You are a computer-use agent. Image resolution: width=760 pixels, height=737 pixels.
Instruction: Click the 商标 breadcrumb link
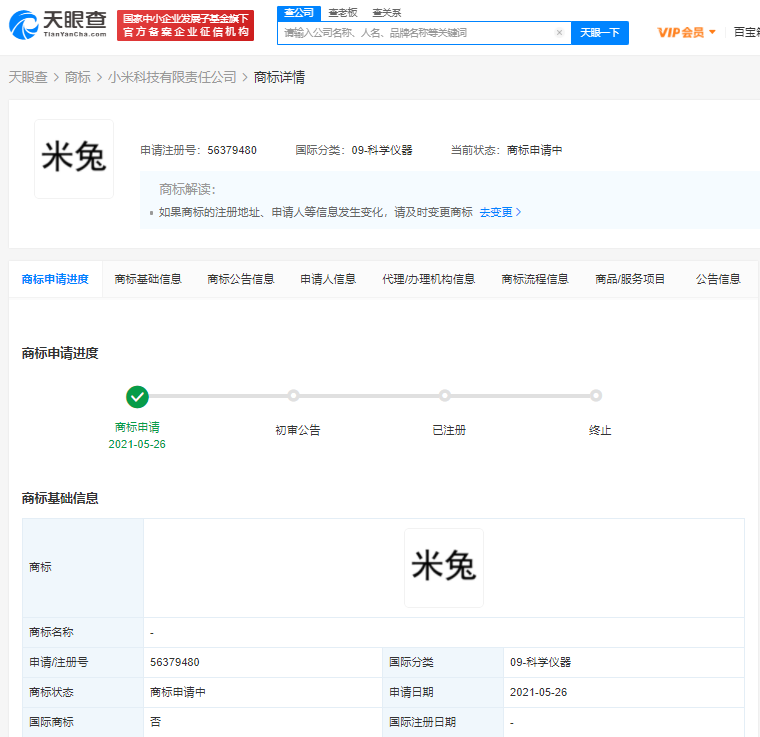pos(78,77)
